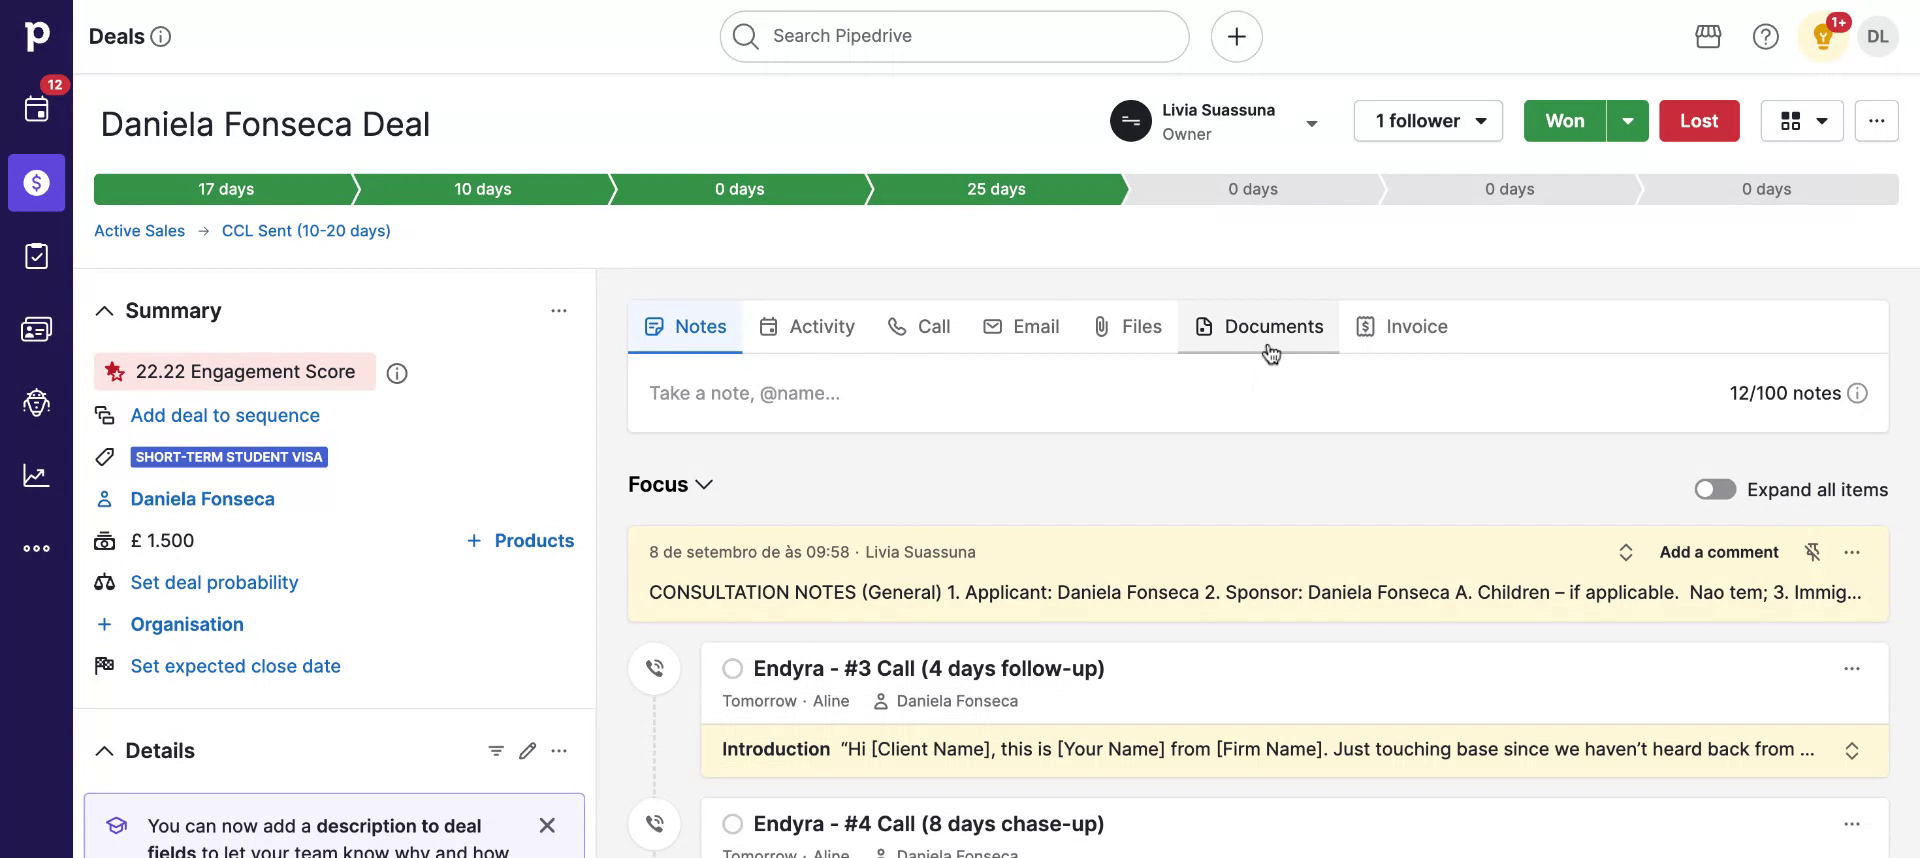The image size is (1920, 858).
Task: Mark the deal as Won
Action: (1565, 121)
